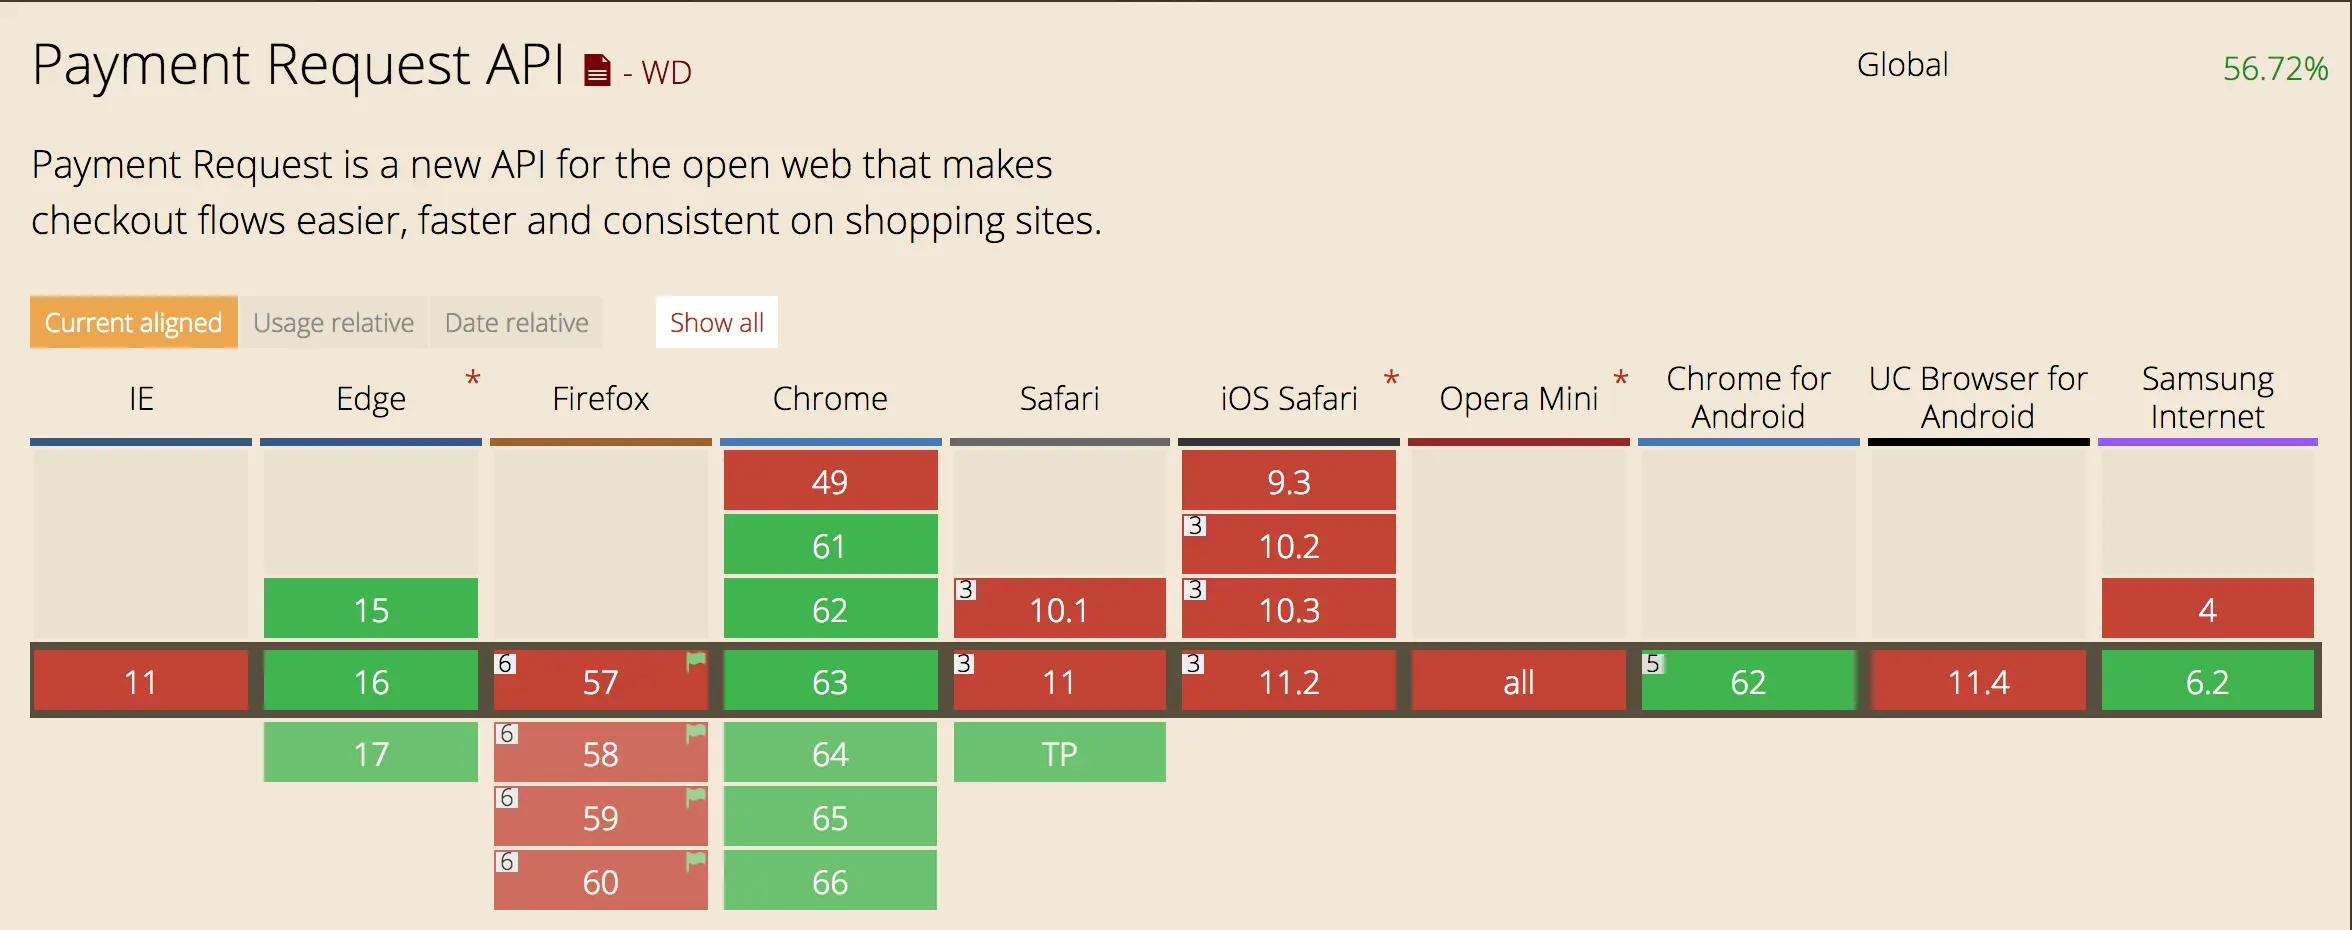Screen dimensions: 2352x930
Task: Click the asterisk next to Opera Mini
Action: point(1621,379)
